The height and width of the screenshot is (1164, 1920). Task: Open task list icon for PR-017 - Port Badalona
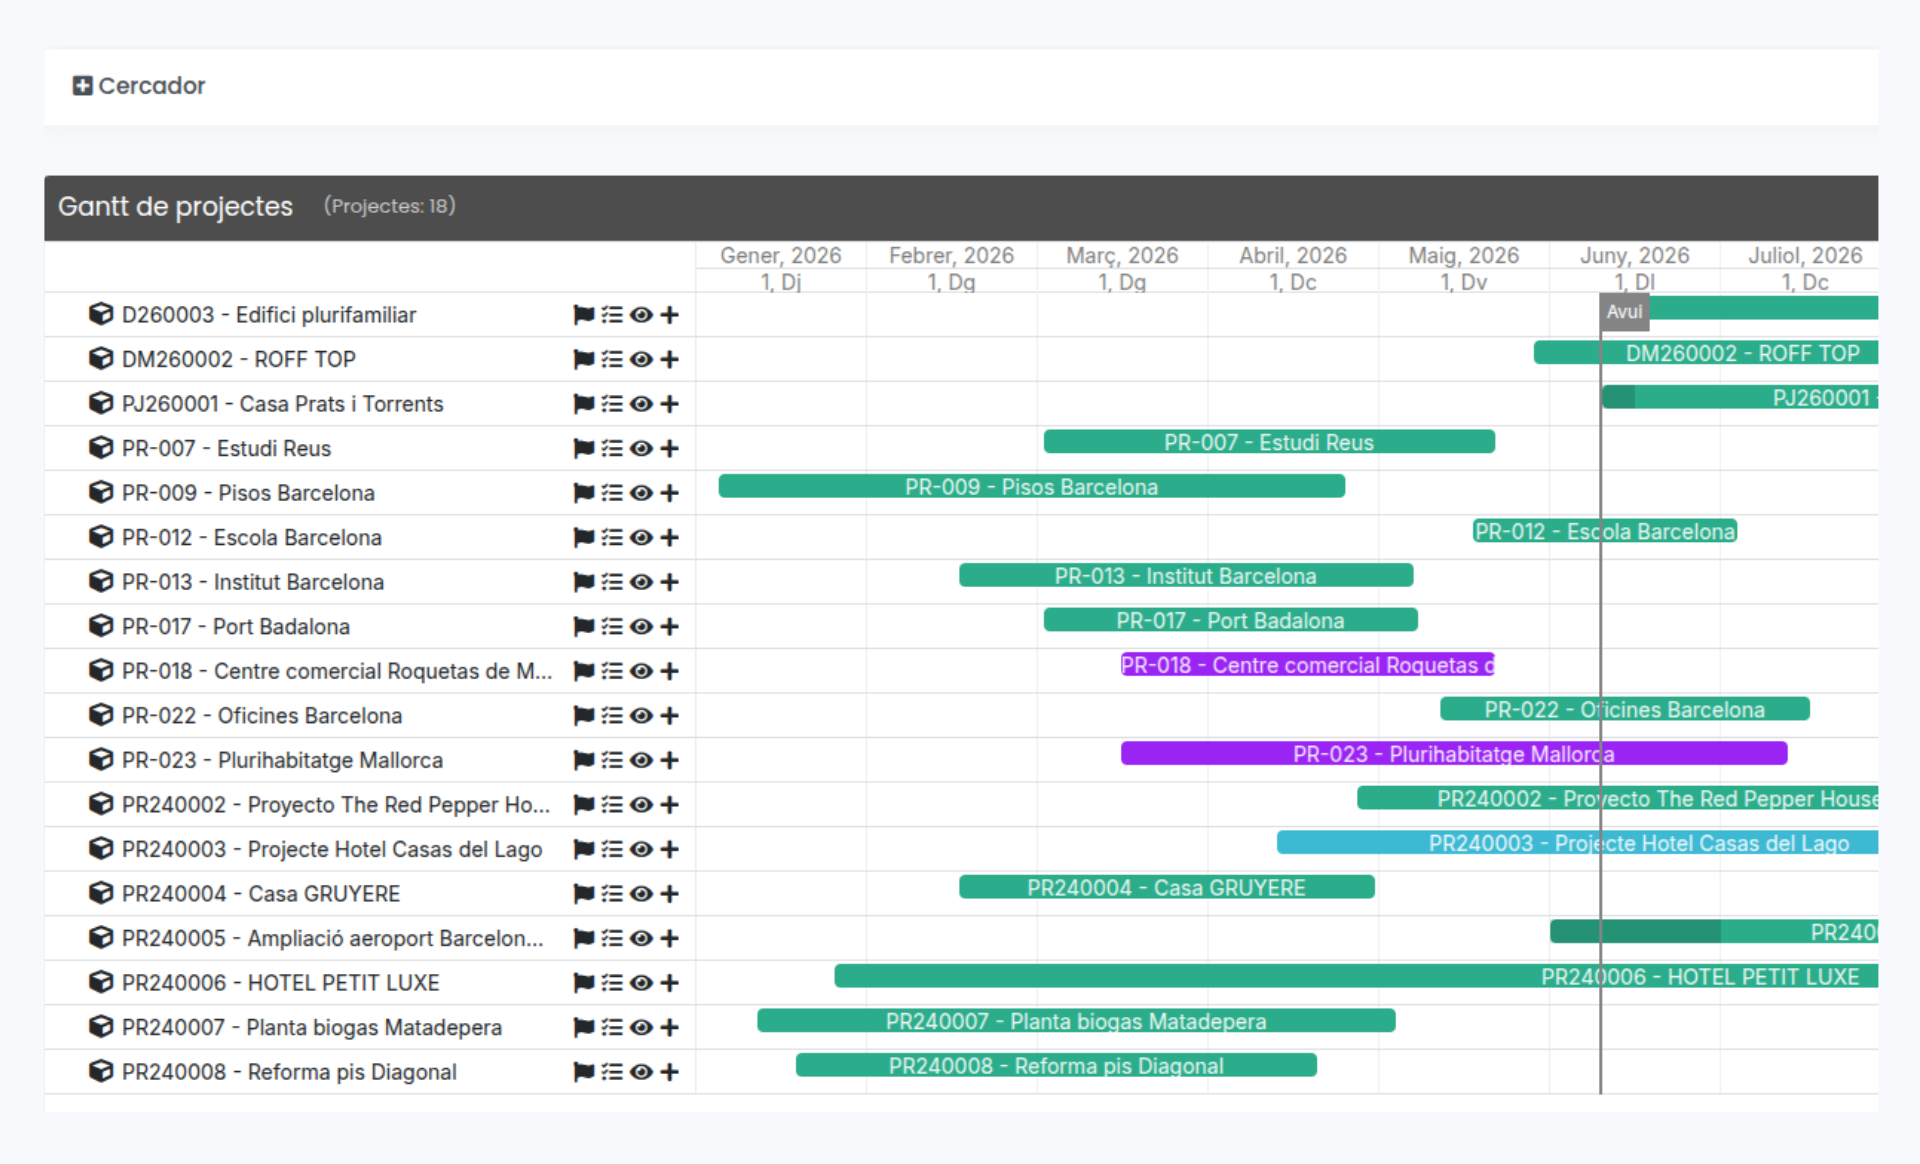click(612, 627)
